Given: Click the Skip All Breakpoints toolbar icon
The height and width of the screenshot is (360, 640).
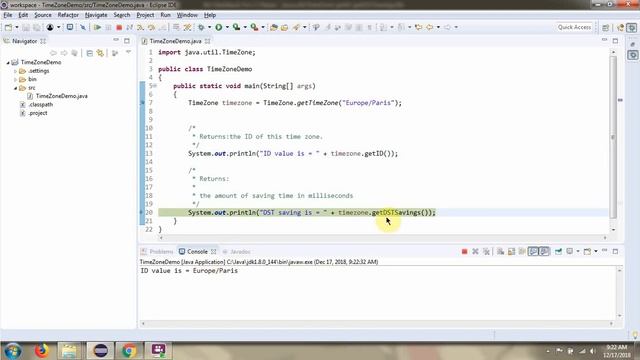Looking at the screenshot, I should (x=83, y=27).
